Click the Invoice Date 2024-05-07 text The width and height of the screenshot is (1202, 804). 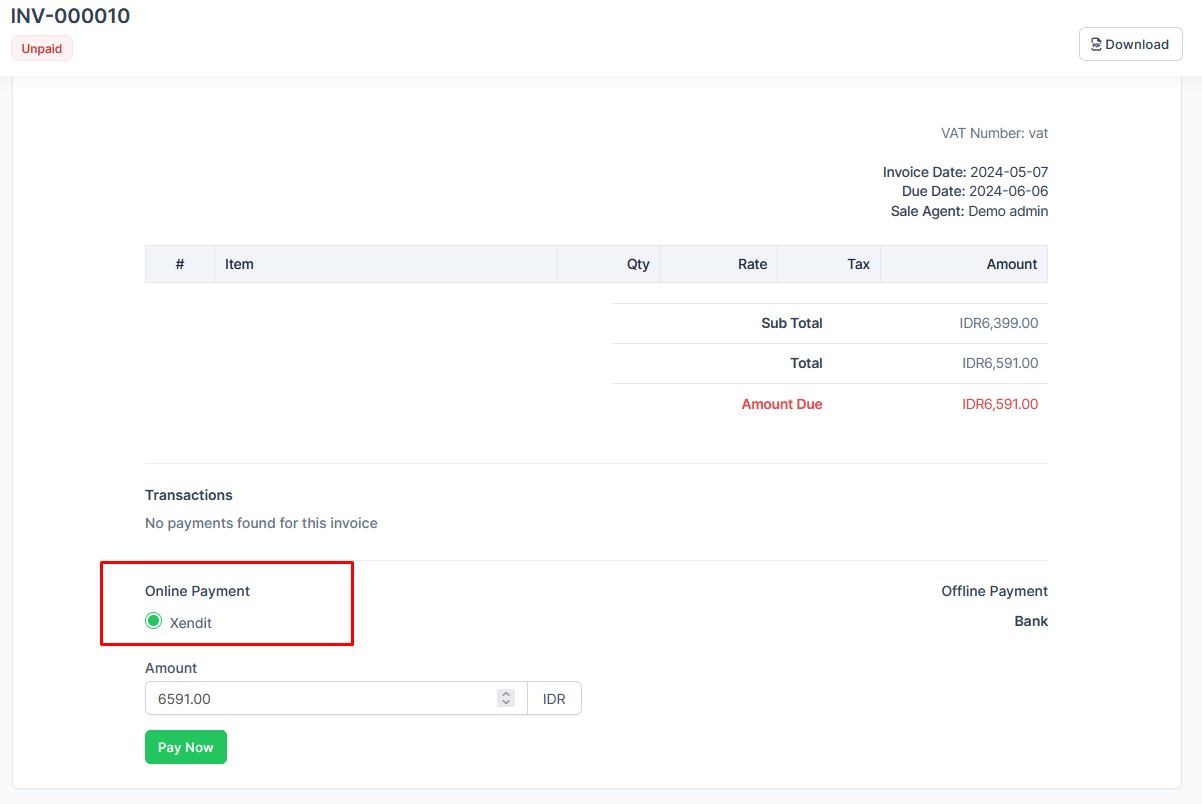(965, 172)
